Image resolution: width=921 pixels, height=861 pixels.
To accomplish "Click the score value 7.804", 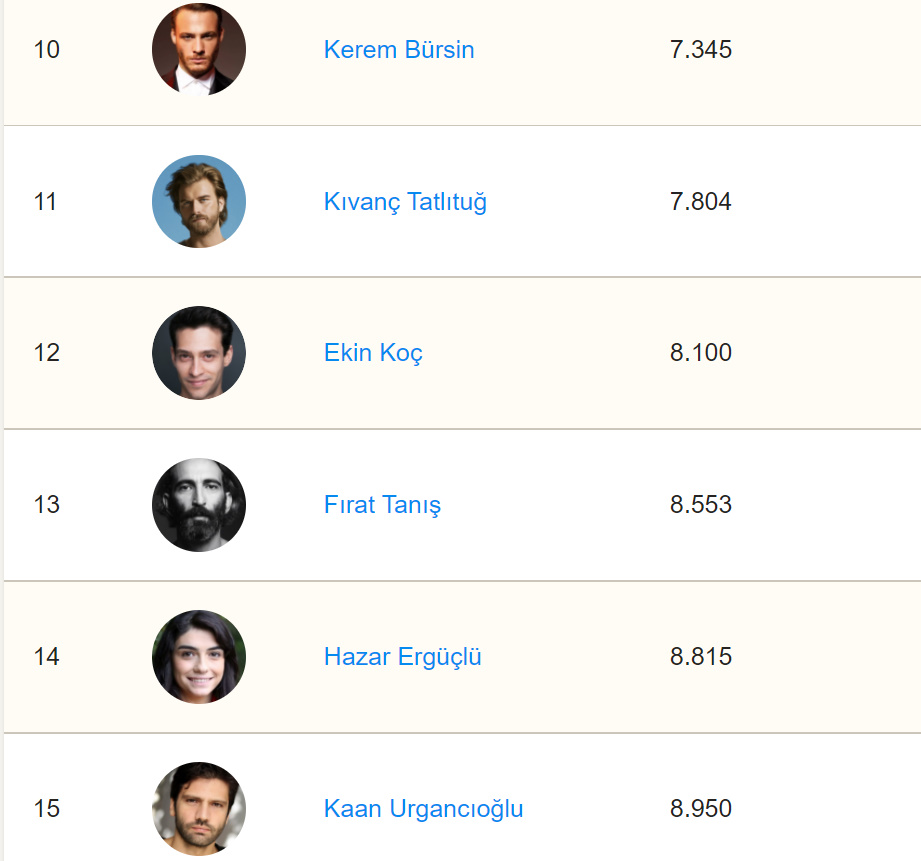I will pyautogui.click(x=701, y=201).
